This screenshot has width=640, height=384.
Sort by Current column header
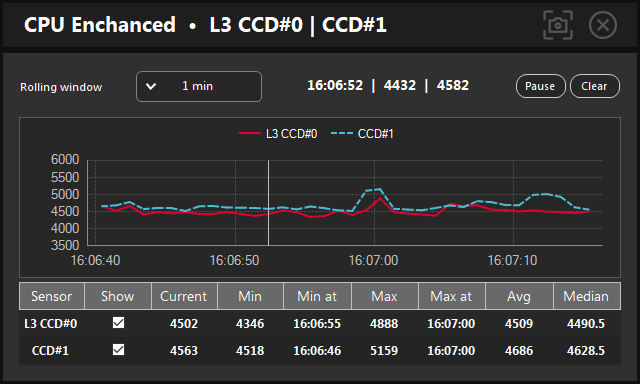(184, 296)
